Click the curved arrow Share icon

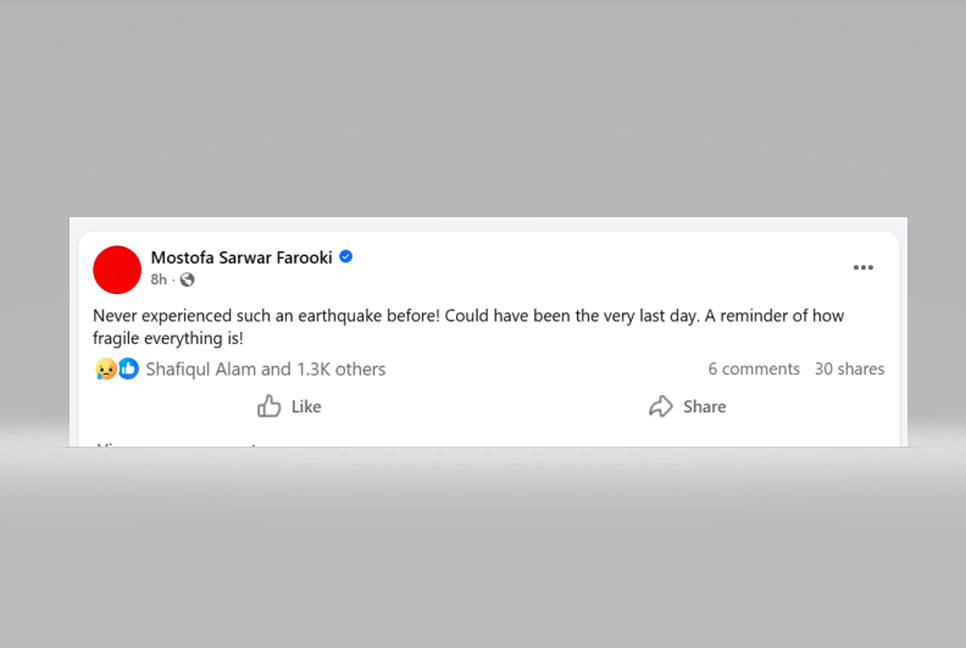pyautogui.click(x=661, y=406)
